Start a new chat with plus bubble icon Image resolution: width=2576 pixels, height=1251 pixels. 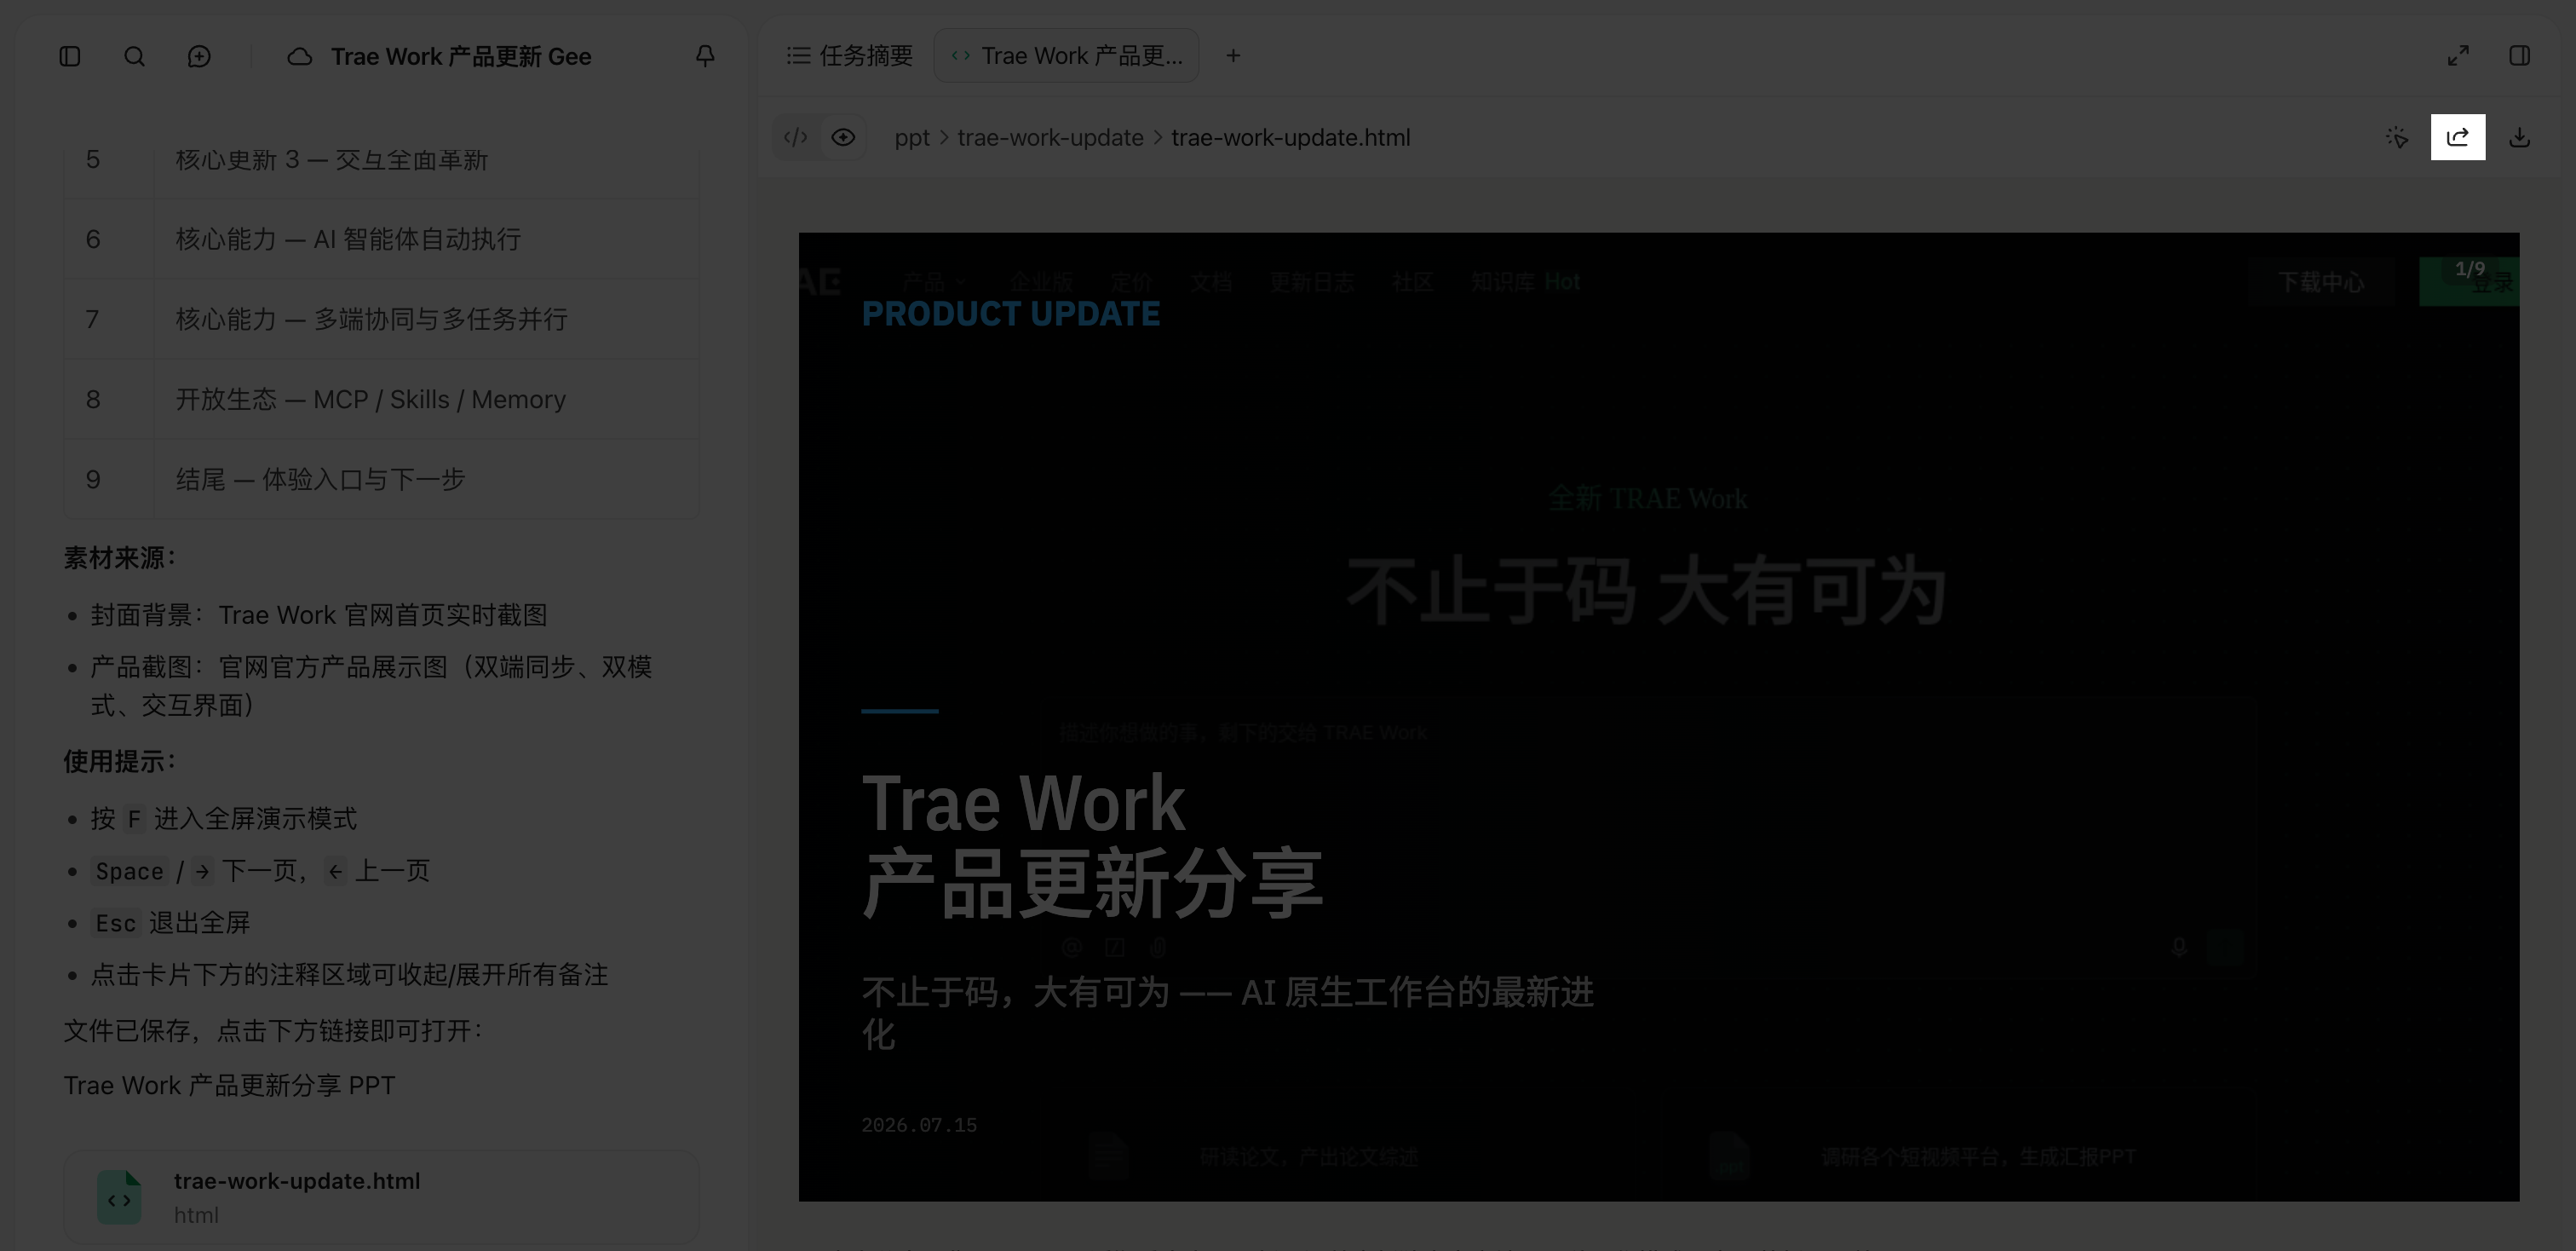pos(199,56)
